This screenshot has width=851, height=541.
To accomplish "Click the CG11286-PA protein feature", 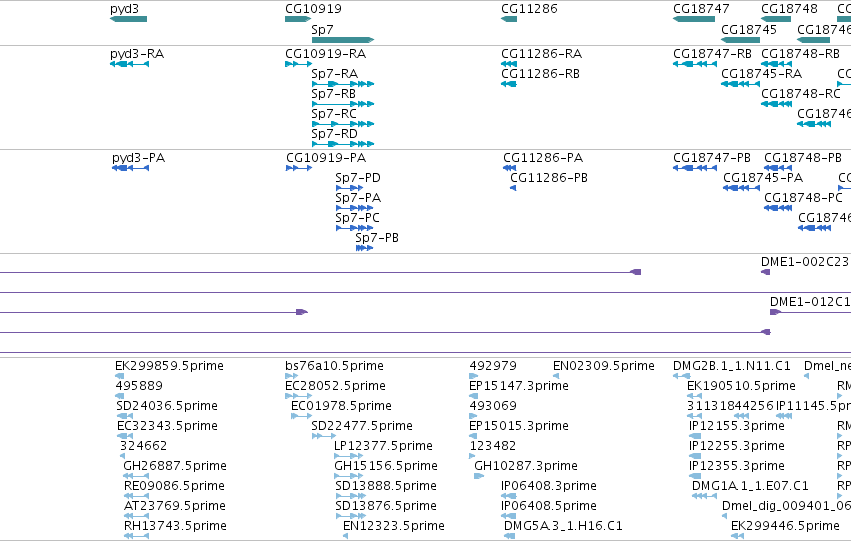I will coord(510,168).
